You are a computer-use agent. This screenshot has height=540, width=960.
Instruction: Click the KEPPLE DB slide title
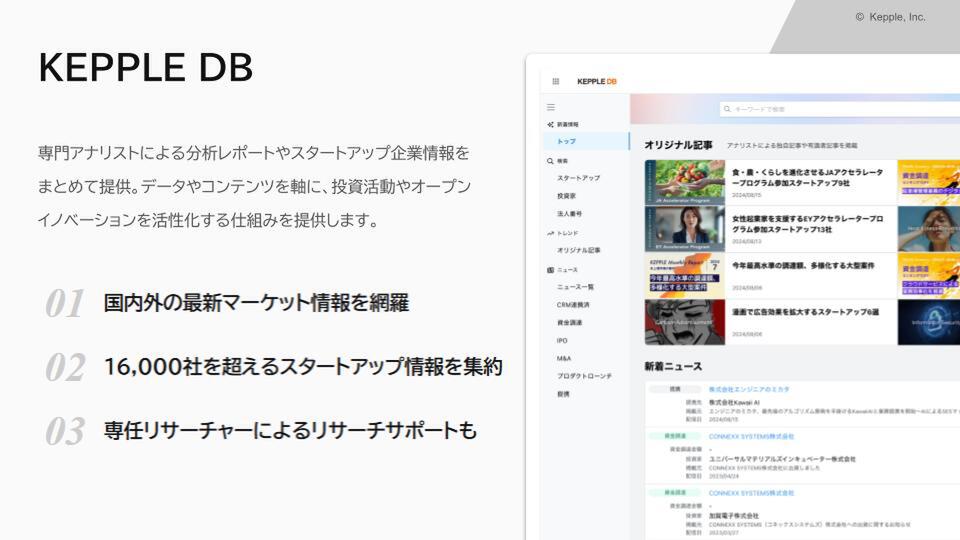(146, 67)
